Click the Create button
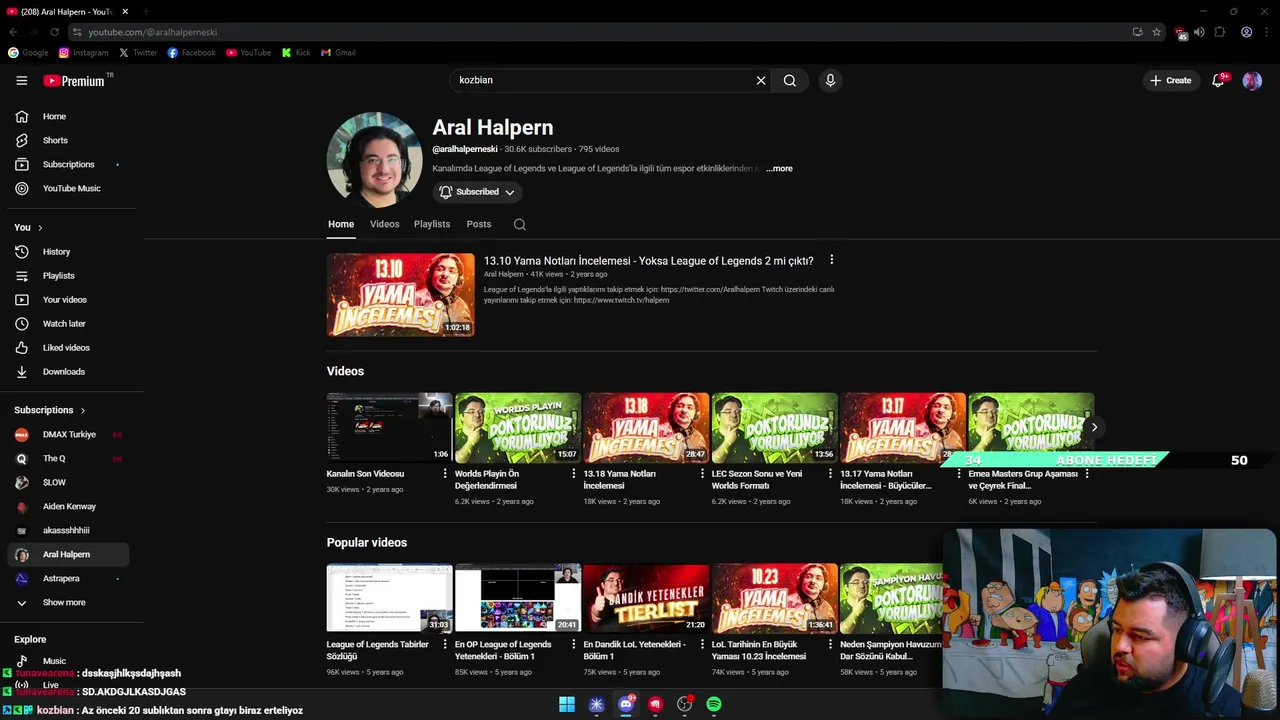The image size is (1280, 720). [x=1171, y=81]
